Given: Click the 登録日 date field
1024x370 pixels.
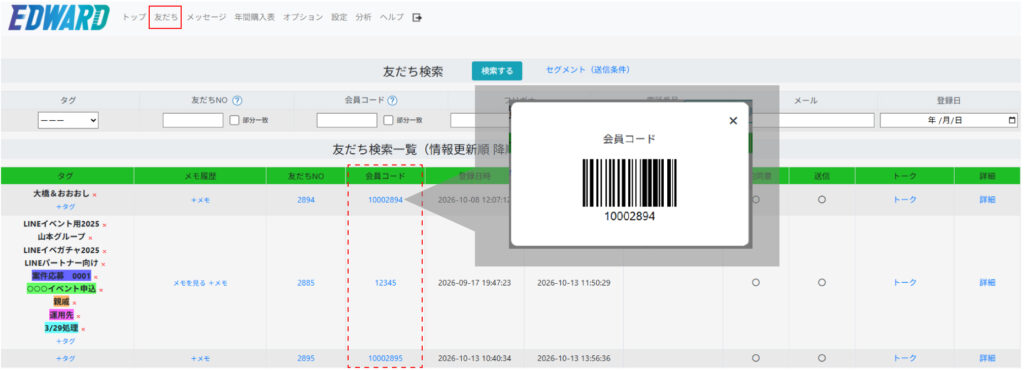Looking at the screenshot, I should click(949, 121).
